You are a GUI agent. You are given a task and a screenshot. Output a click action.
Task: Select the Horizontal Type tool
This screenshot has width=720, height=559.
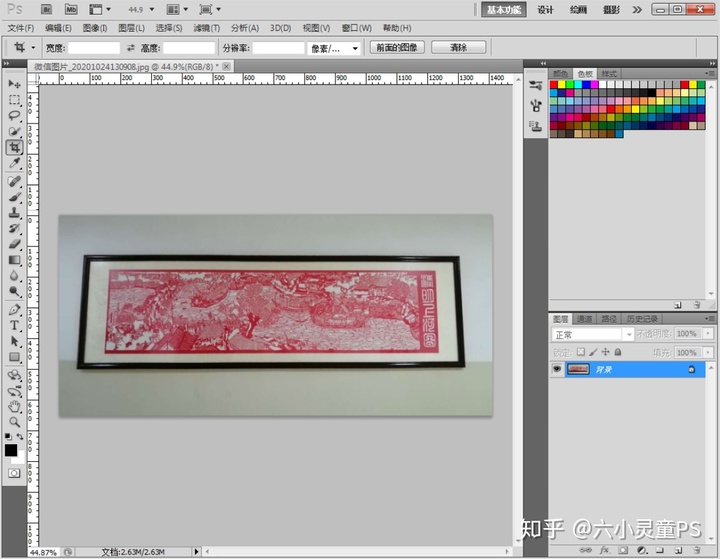coord(14,325)
